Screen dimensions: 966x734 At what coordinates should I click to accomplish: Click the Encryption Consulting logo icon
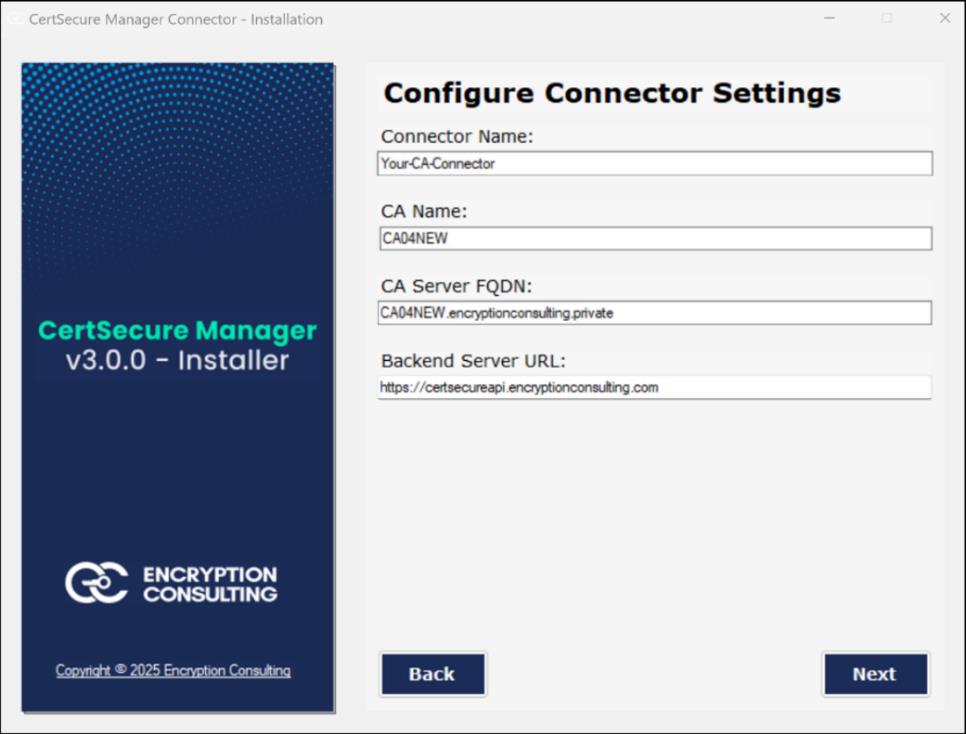(x=97, y=582)
